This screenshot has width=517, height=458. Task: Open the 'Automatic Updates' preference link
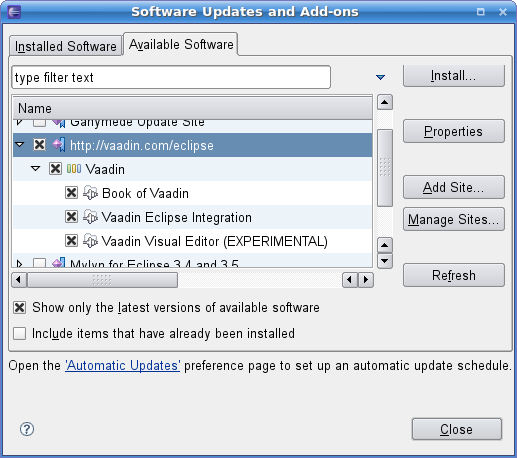pos(123,366)
